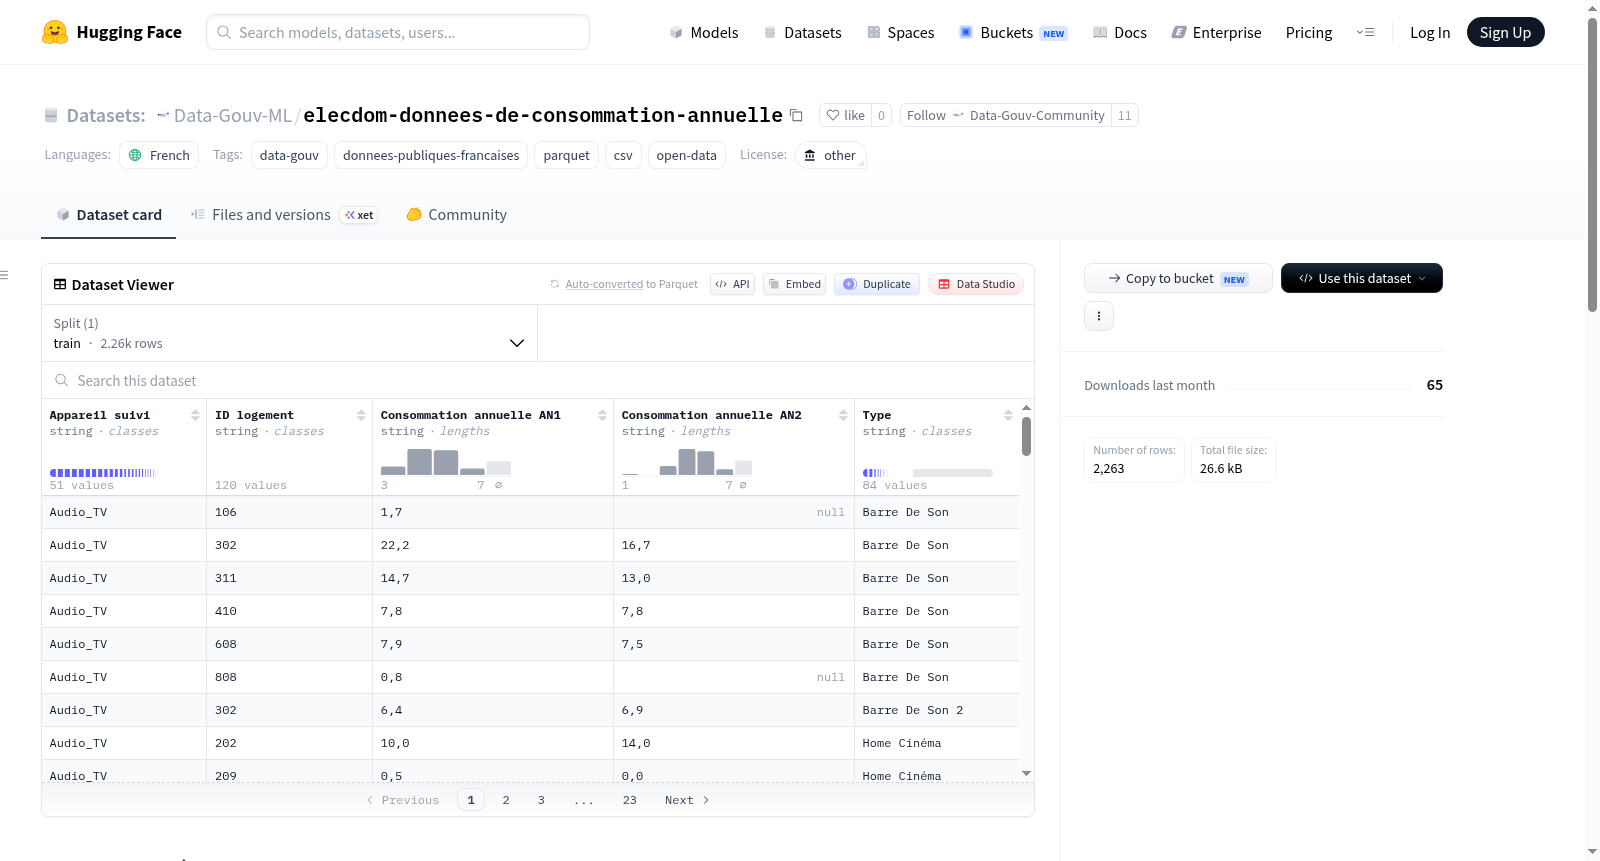
Task: Click the Appareil suivi classes histogram bar
Action: (x=103, y=472)
